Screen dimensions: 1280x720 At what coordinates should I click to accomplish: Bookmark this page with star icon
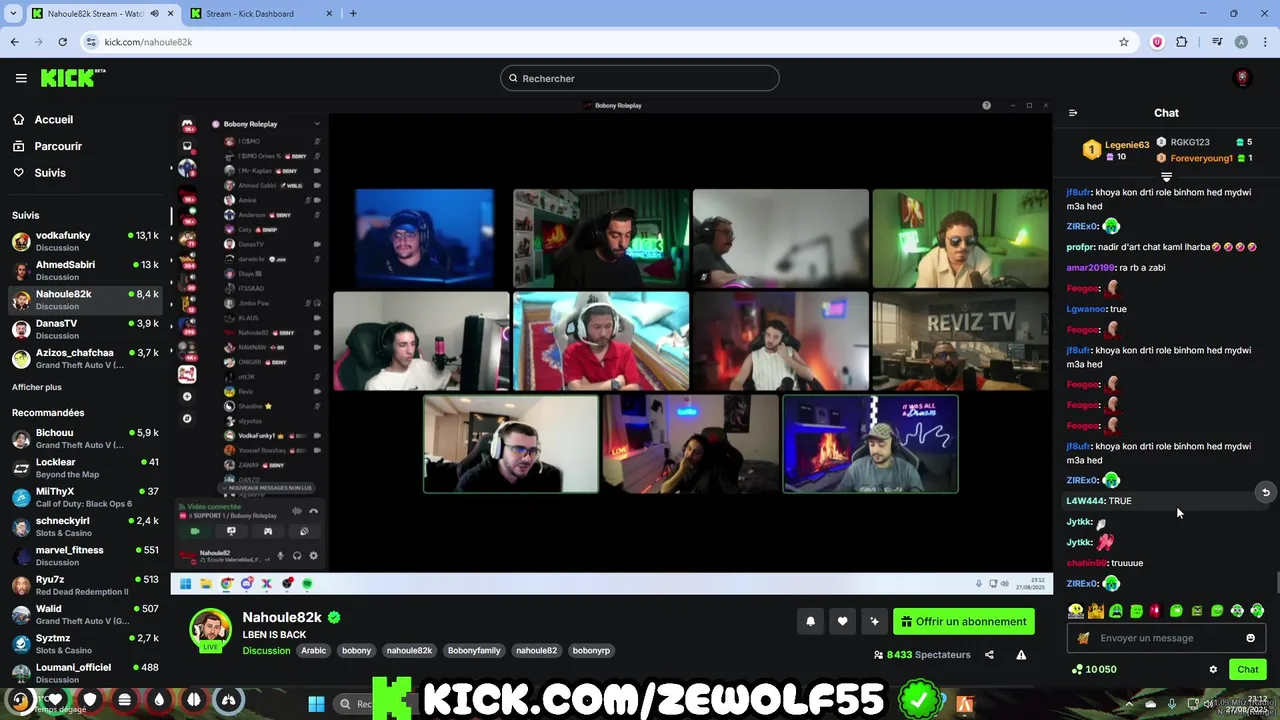(x=1124, y=42)
